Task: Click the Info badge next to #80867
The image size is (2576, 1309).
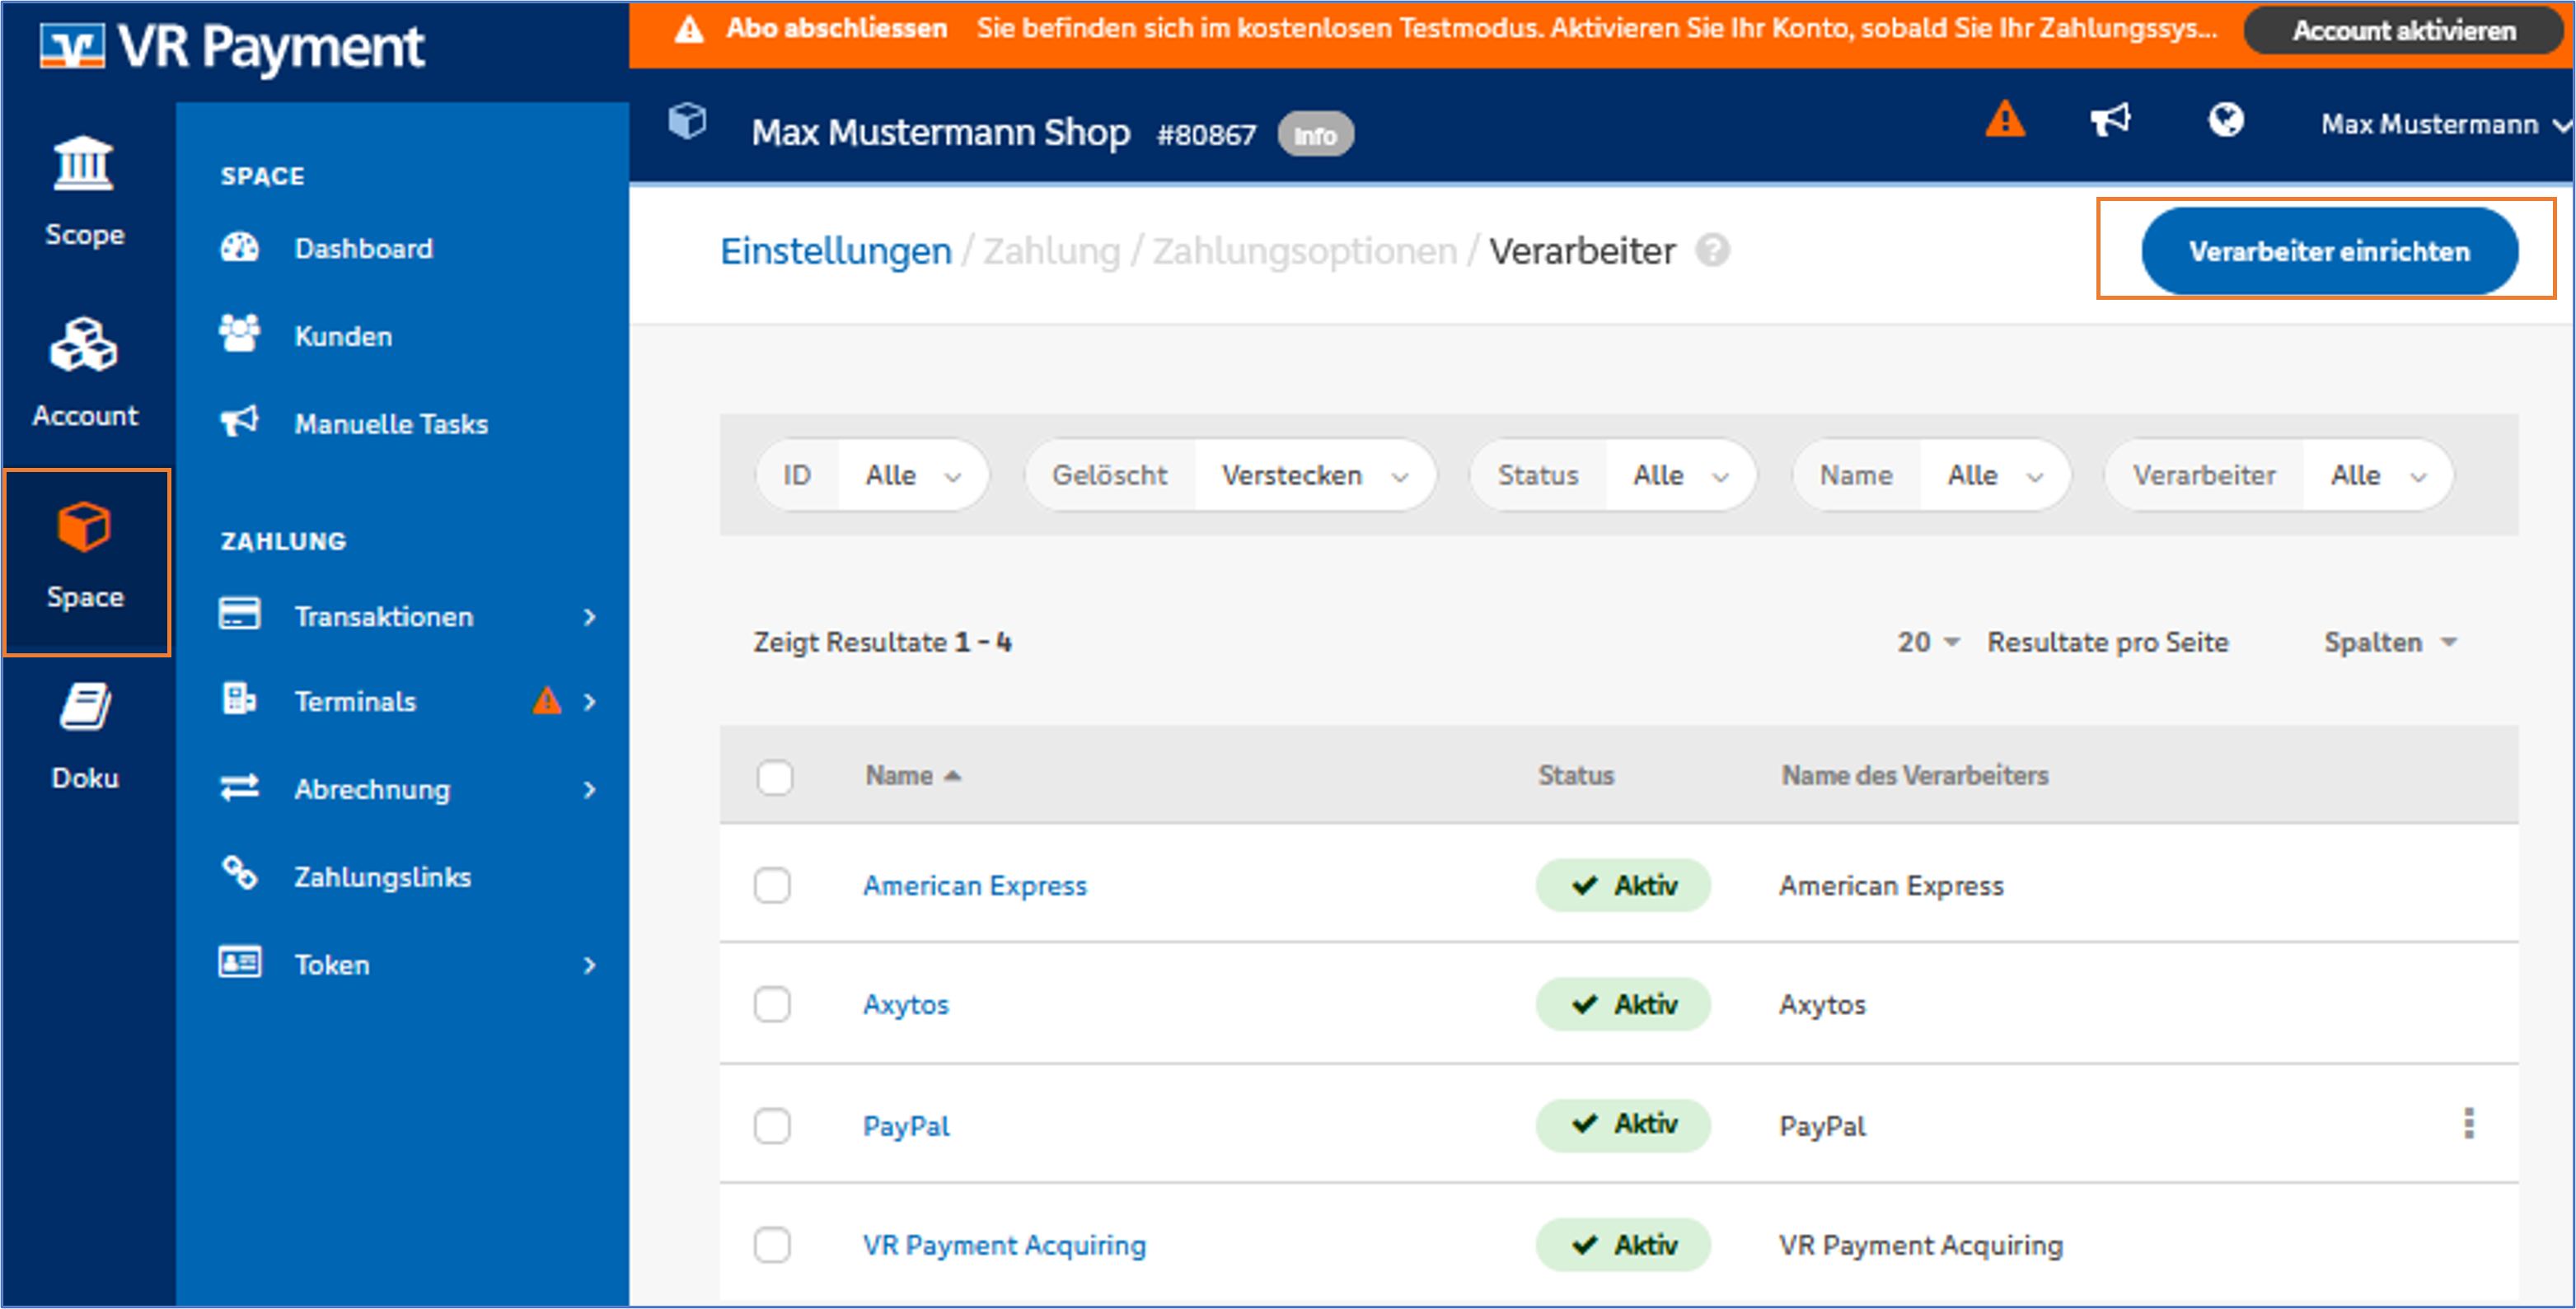Action: point(1315,135)
